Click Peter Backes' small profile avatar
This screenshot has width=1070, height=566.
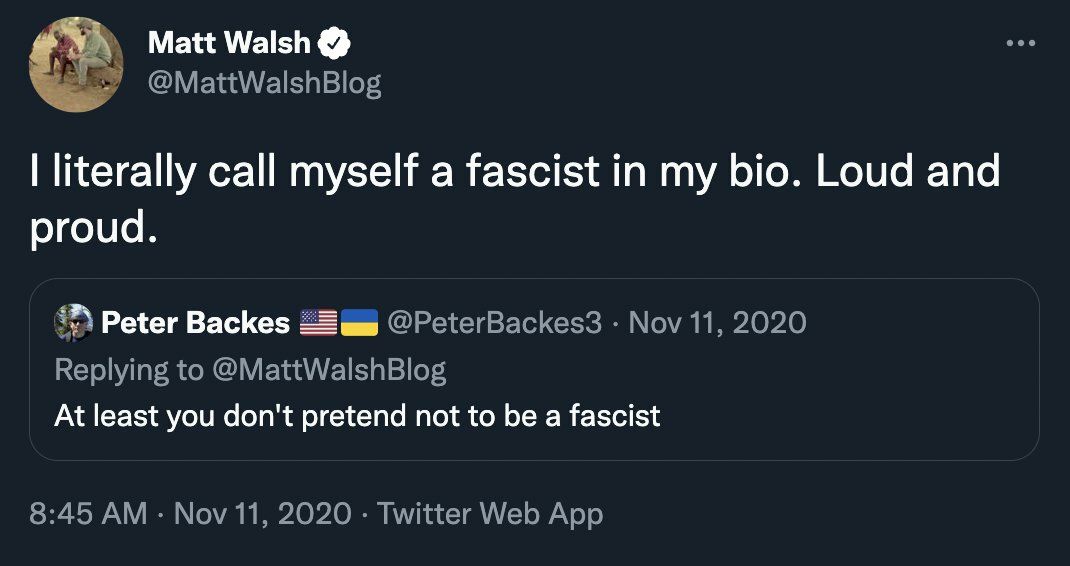(x=74, y=322)
